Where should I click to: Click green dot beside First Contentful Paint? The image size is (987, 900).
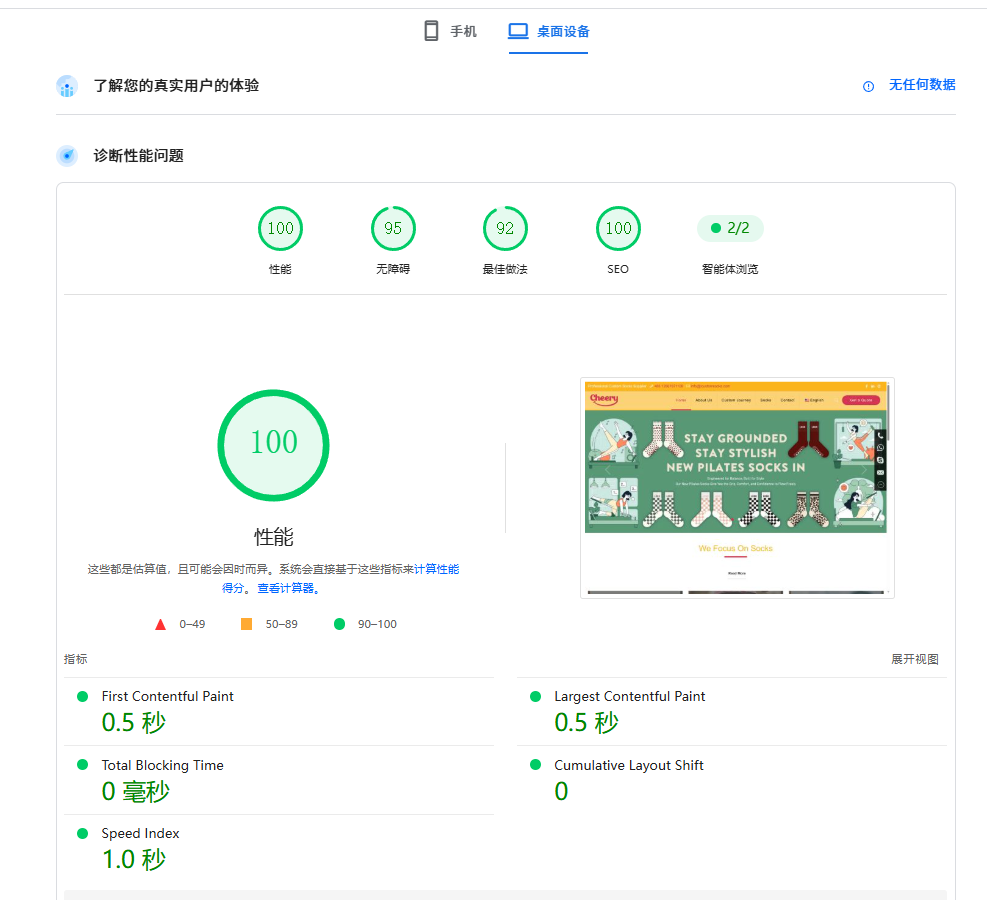tap(82, 696)
